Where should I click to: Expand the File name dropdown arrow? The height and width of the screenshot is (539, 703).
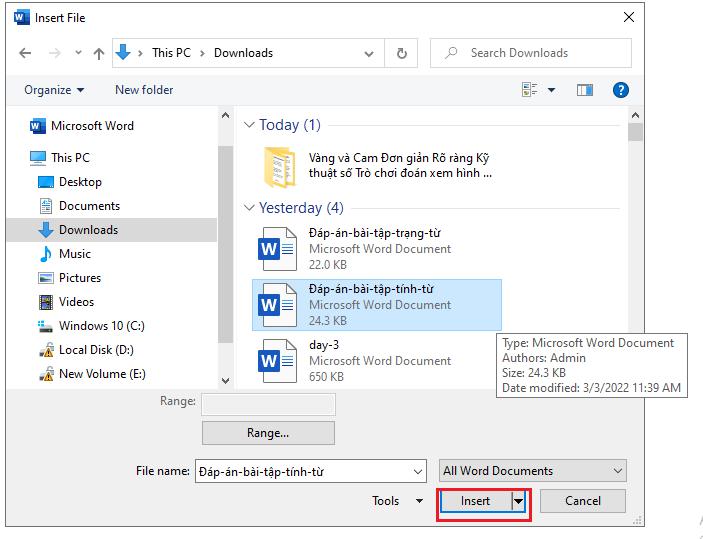[417, 472]
